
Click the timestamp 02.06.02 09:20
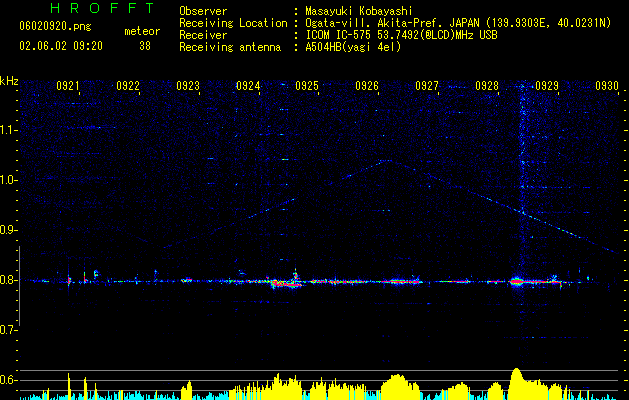tap(61, 46)
